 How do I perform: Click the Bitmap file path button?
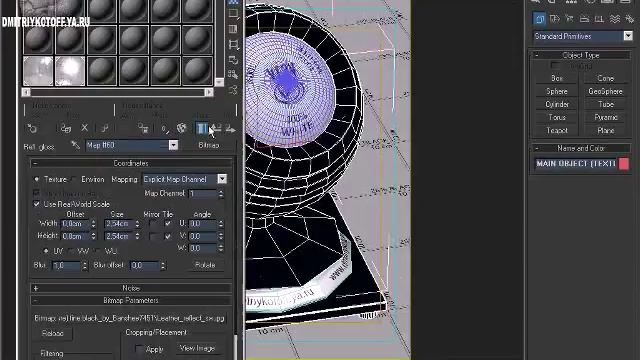pyautogui.click(x=130, y=318)
